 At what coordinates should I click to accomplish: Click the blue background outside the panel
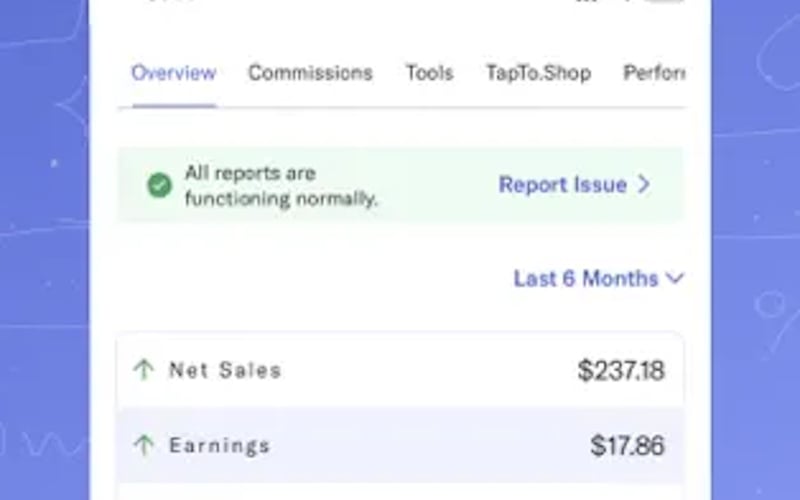[45, 250]
